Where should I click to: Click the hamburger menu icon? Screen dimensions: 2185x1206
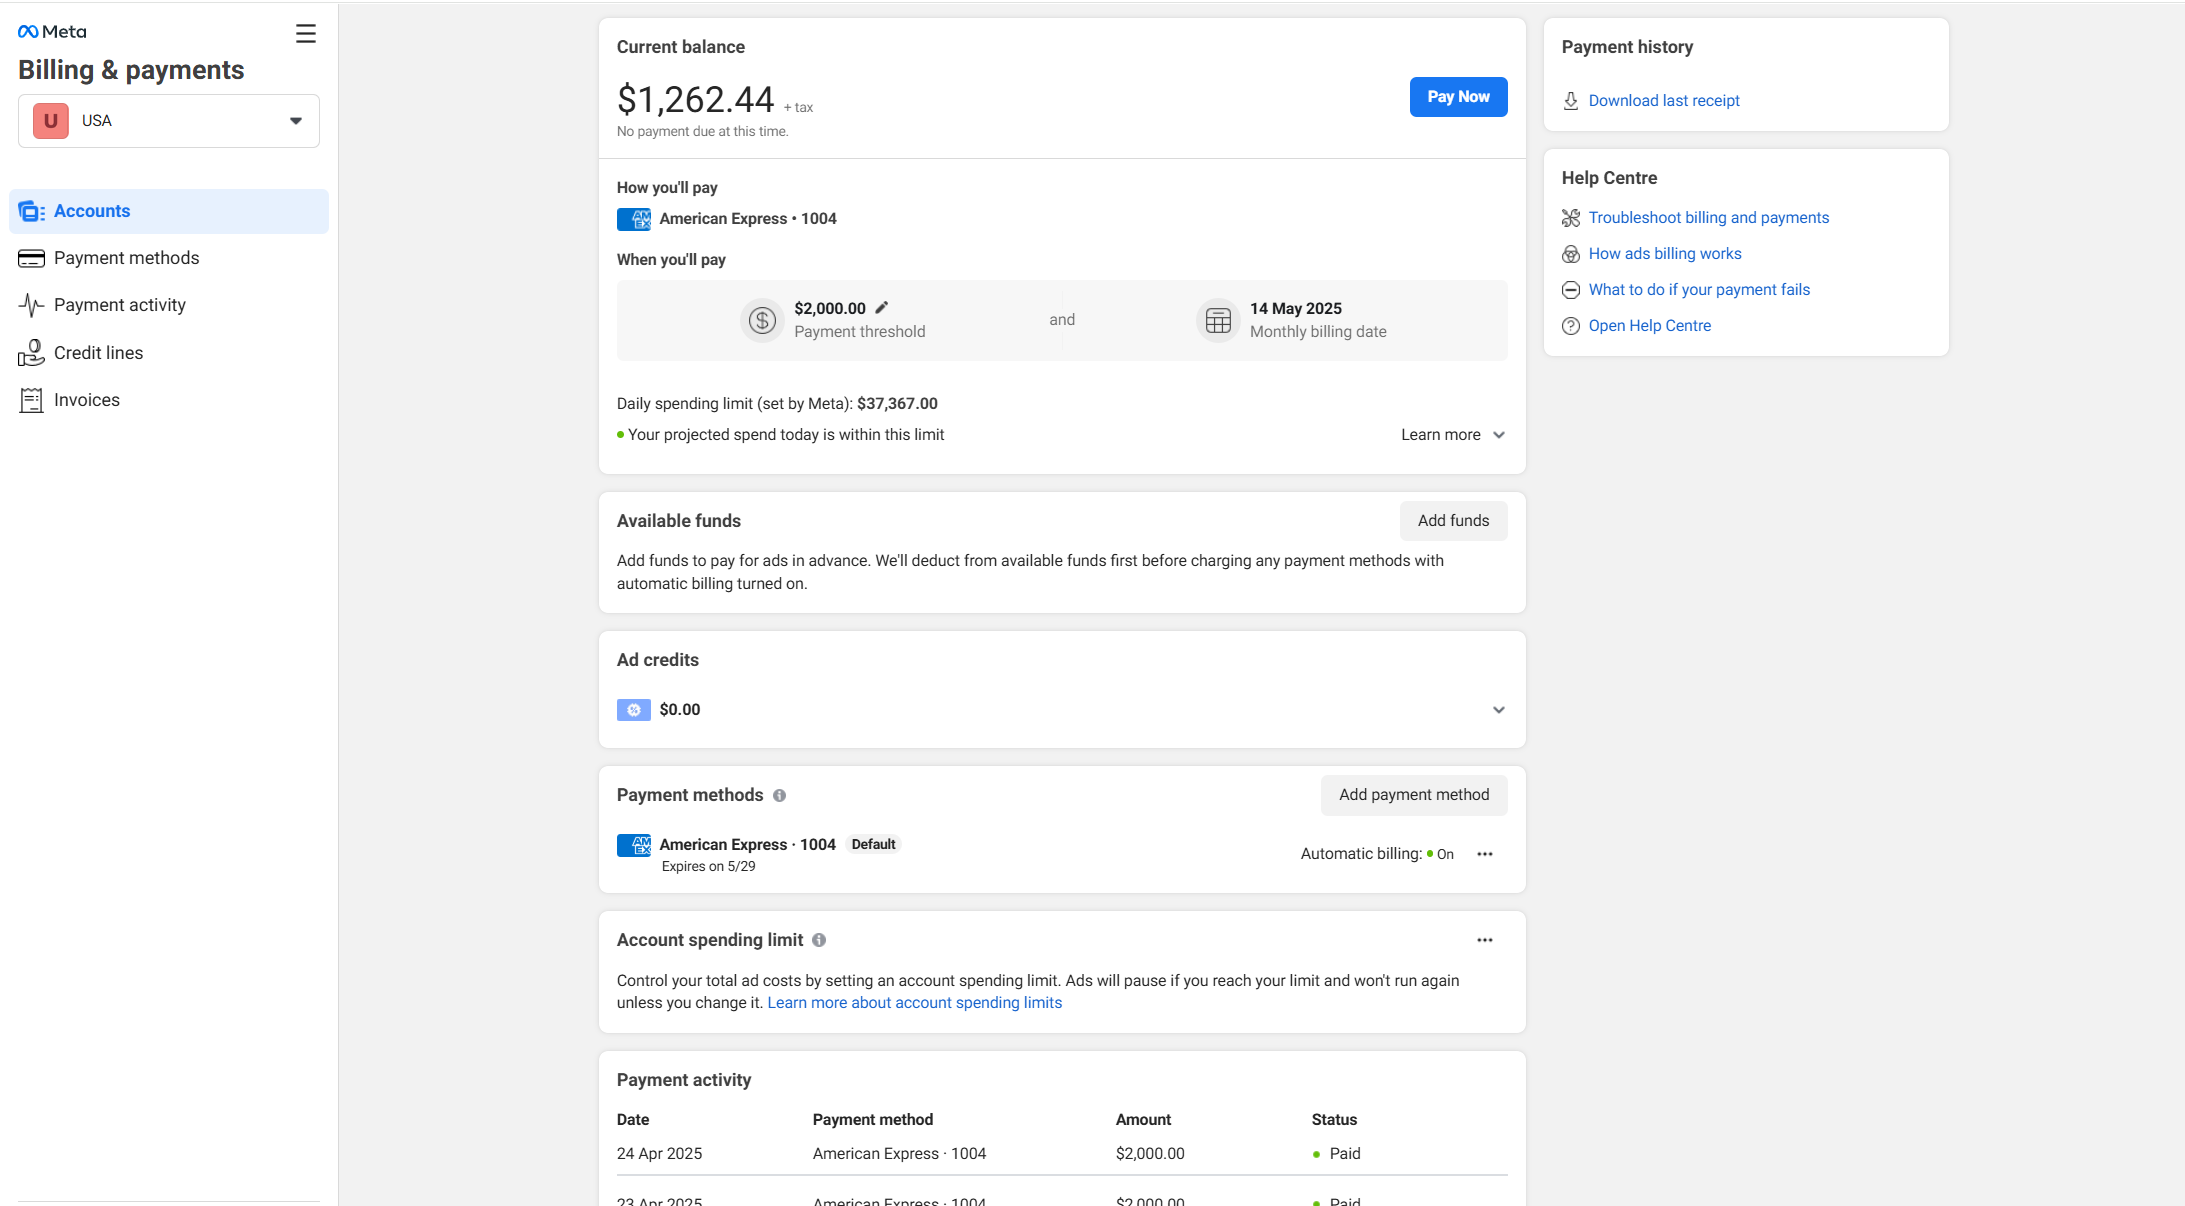pos(306,34)
